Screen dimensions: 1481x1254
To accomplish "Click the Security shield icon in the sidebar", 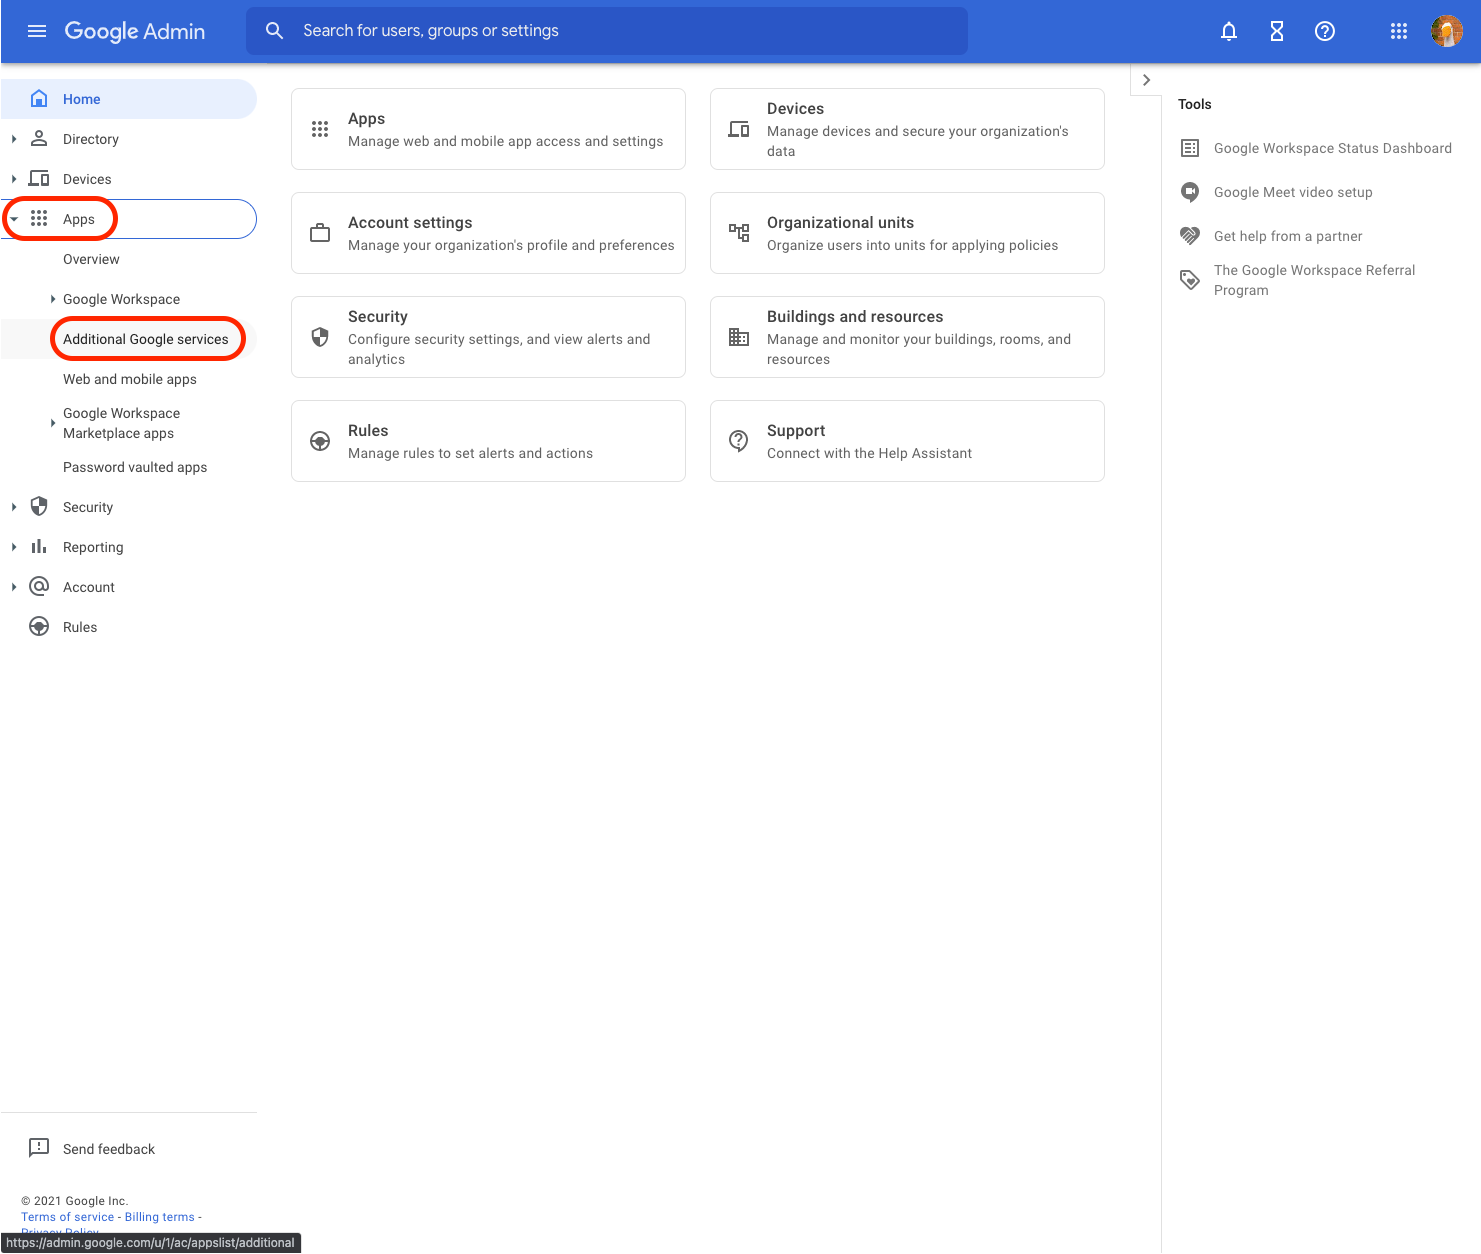I will point(39,506).
